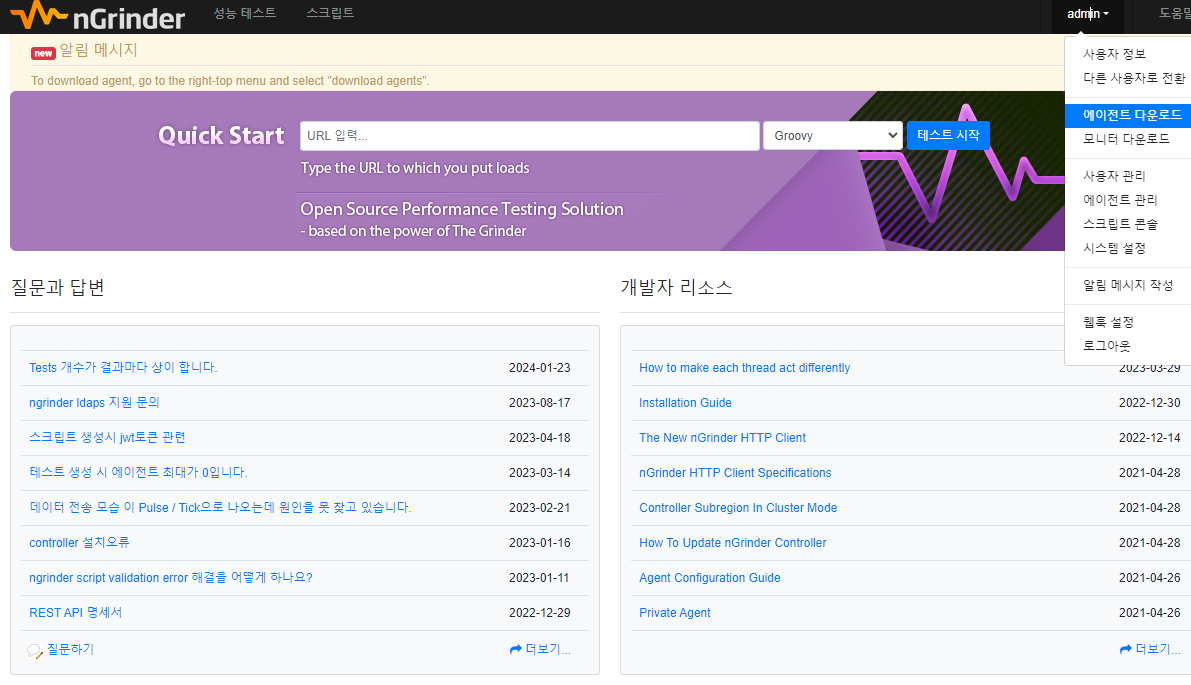Screen dimensions: 1191x685
Task: Open the 도움말 menu
Action: point(1174,13)
